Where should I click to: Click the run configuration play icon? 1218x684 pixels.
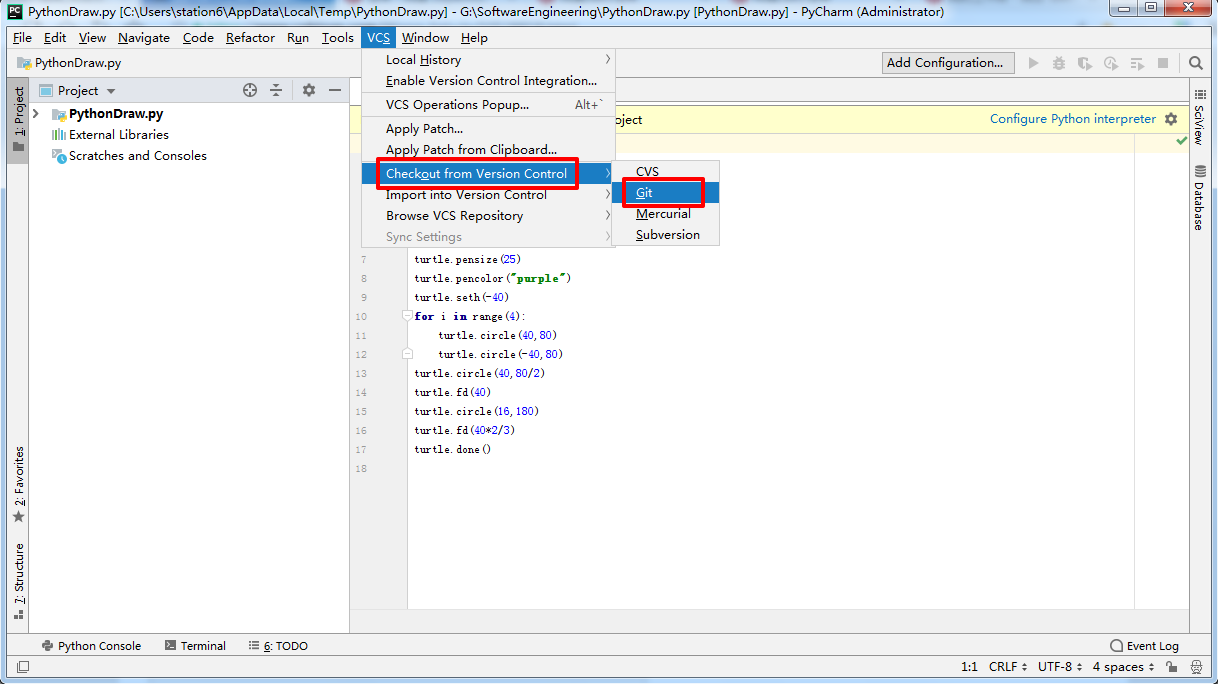point(1034,63)
